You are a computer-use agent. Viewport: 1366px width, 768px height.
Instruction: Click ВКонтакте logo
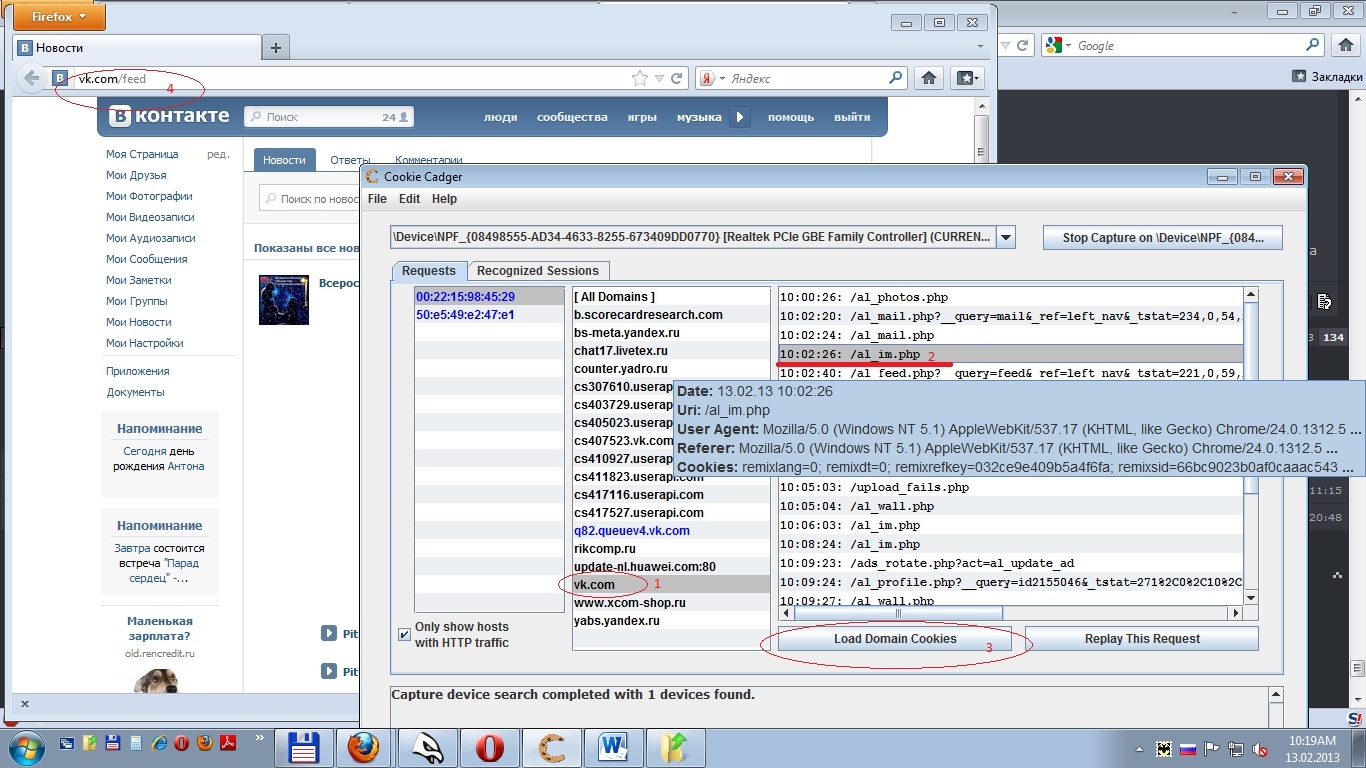[169, 116]
